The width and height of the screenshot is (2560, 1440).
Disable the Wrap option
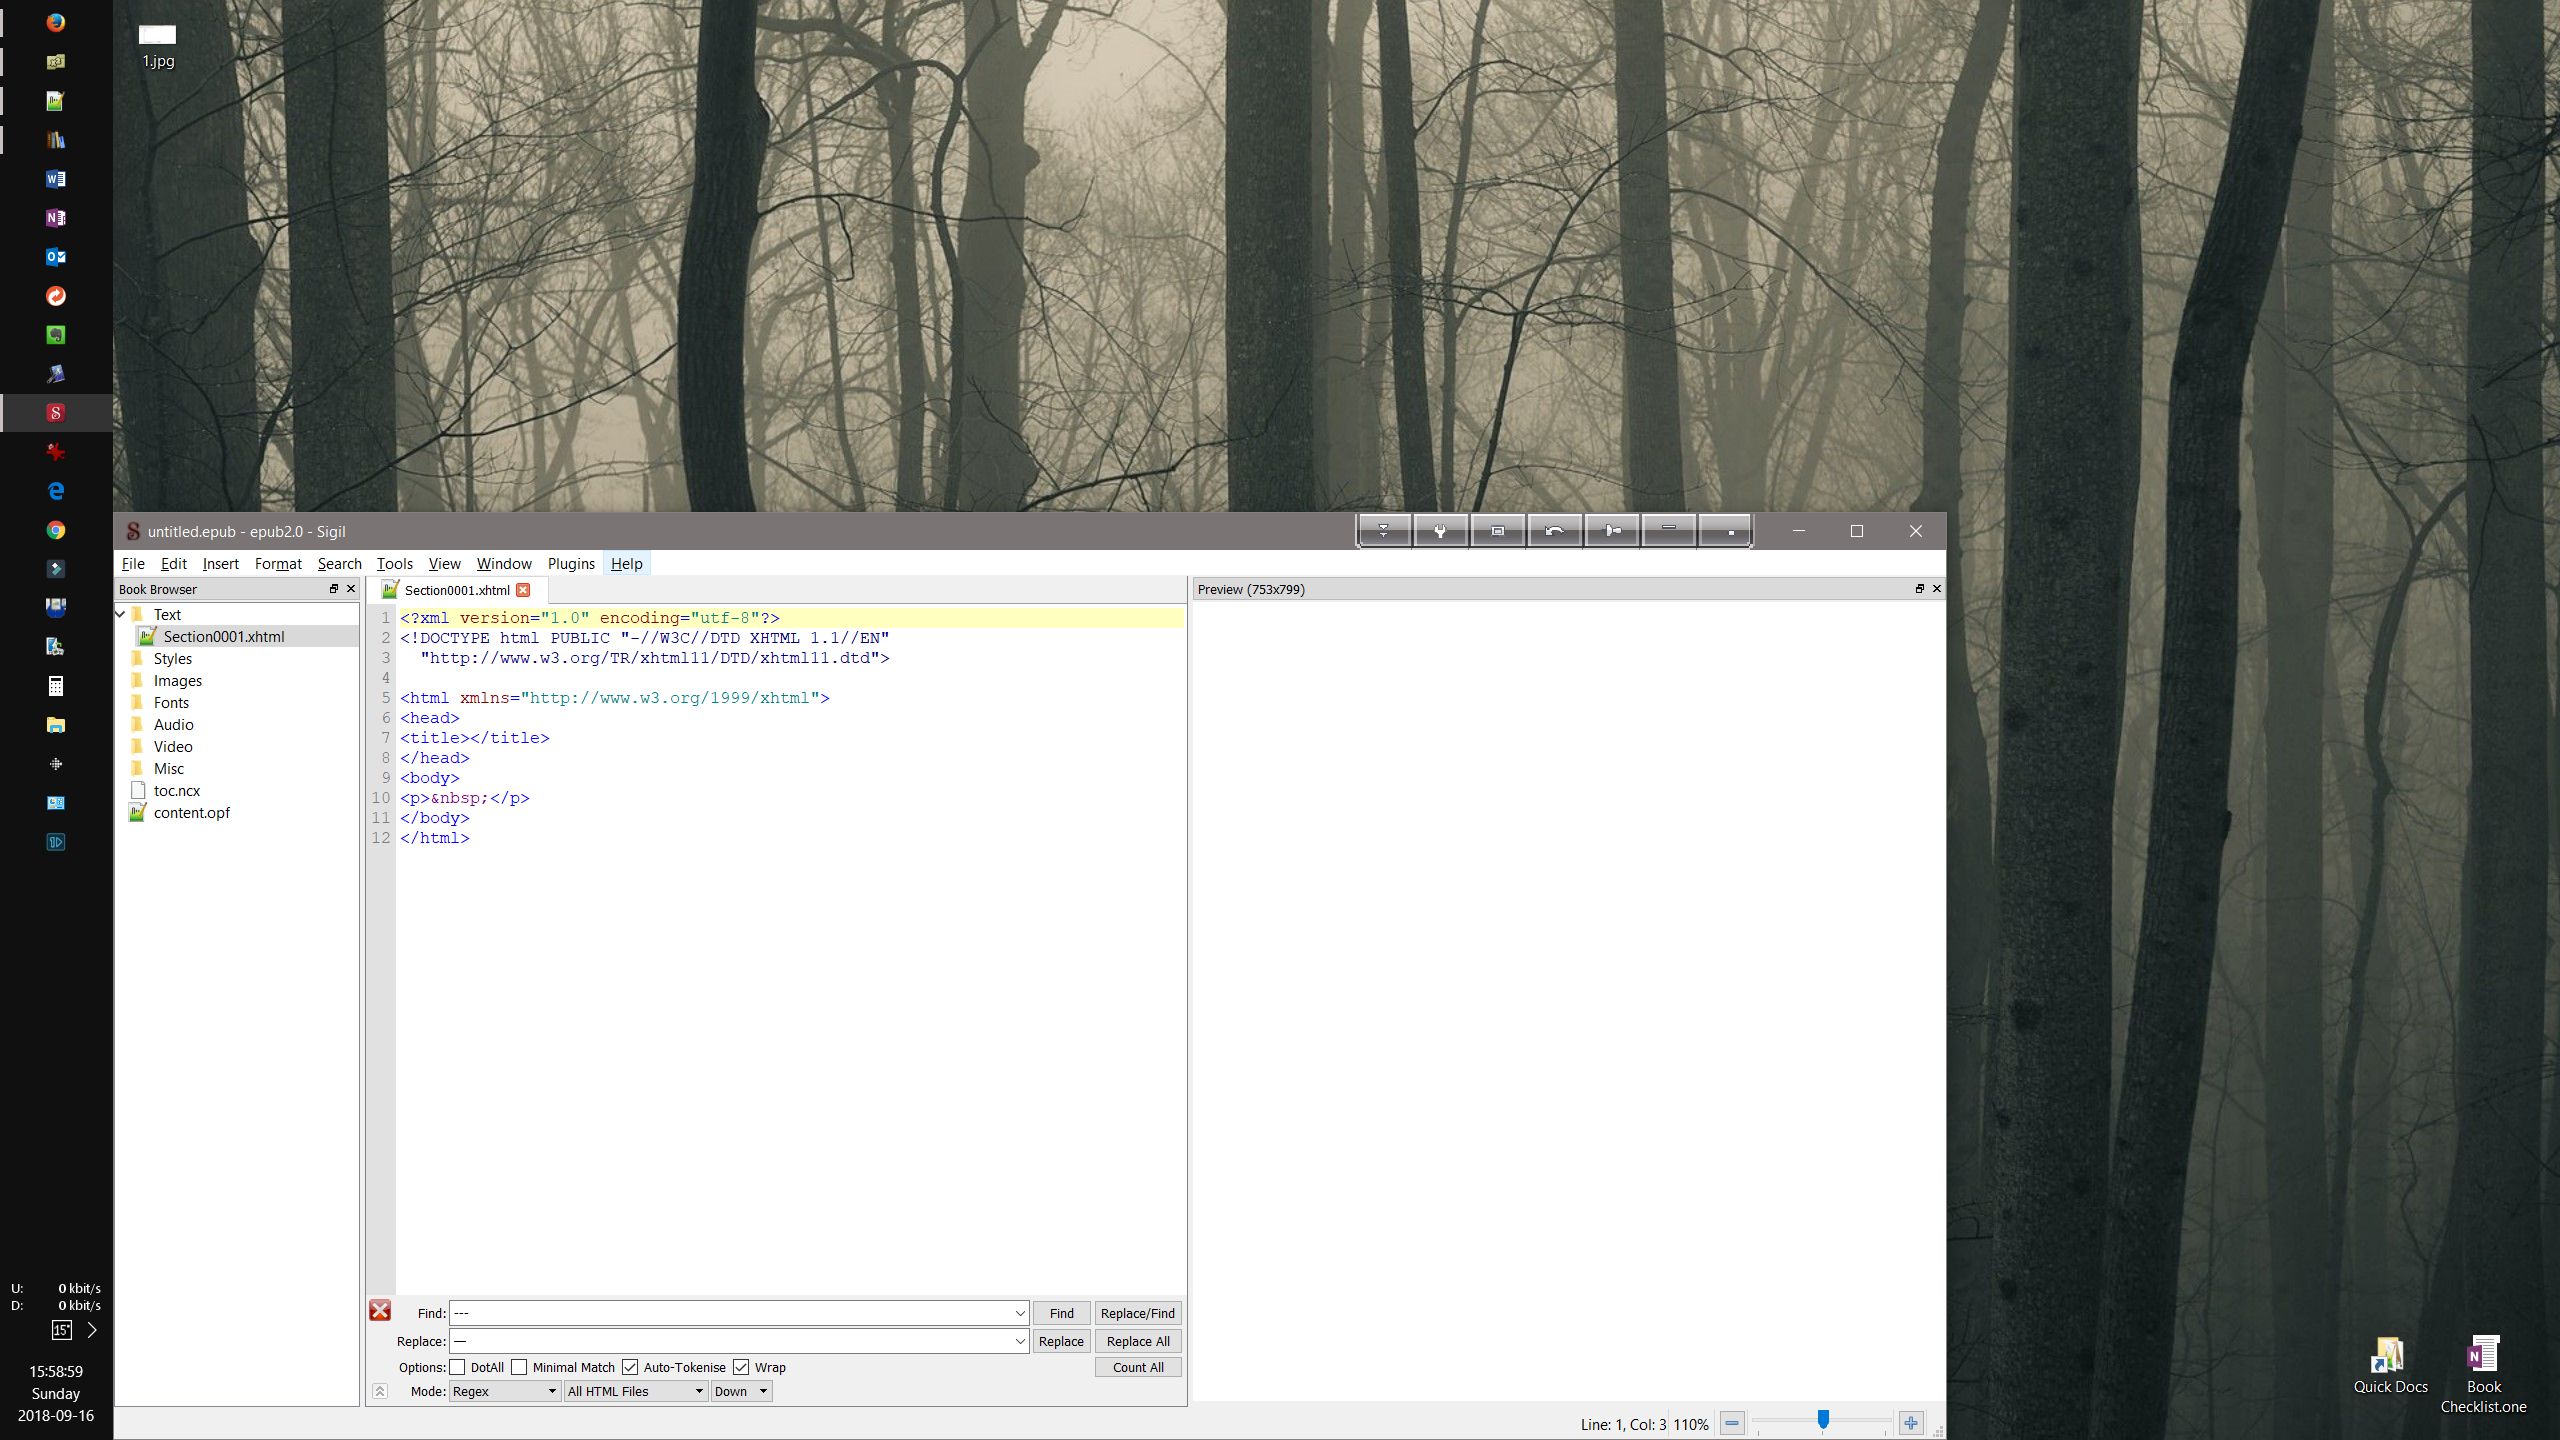741,1367
